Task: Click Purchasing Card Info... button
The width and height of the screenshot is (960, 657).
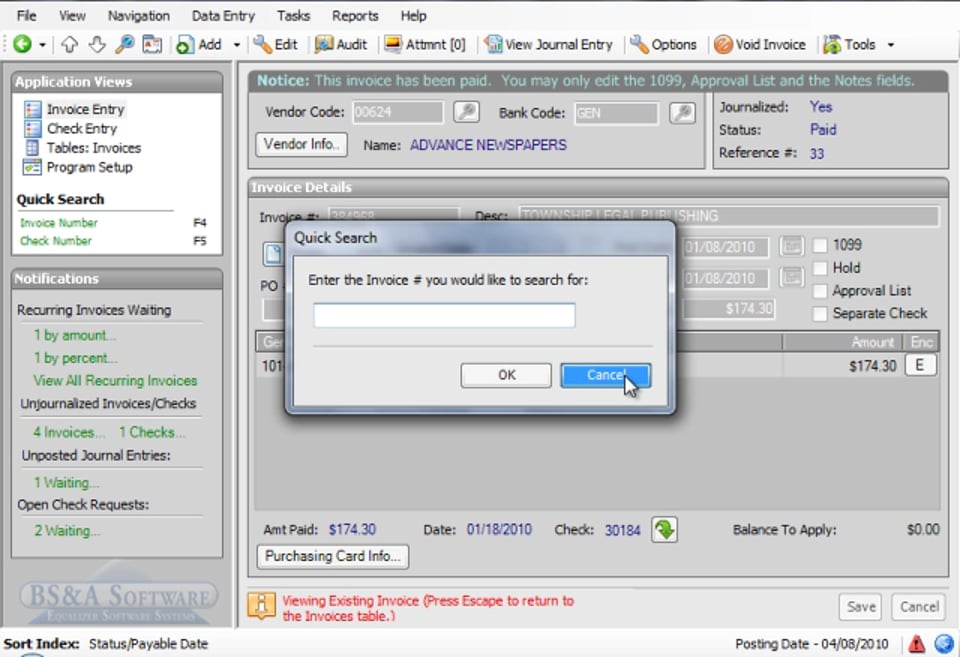Action: (x=332, y=557)
